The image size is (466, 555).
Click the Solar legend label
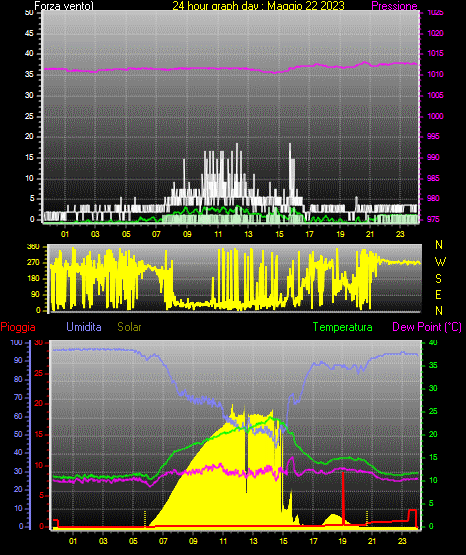(129, 327)
